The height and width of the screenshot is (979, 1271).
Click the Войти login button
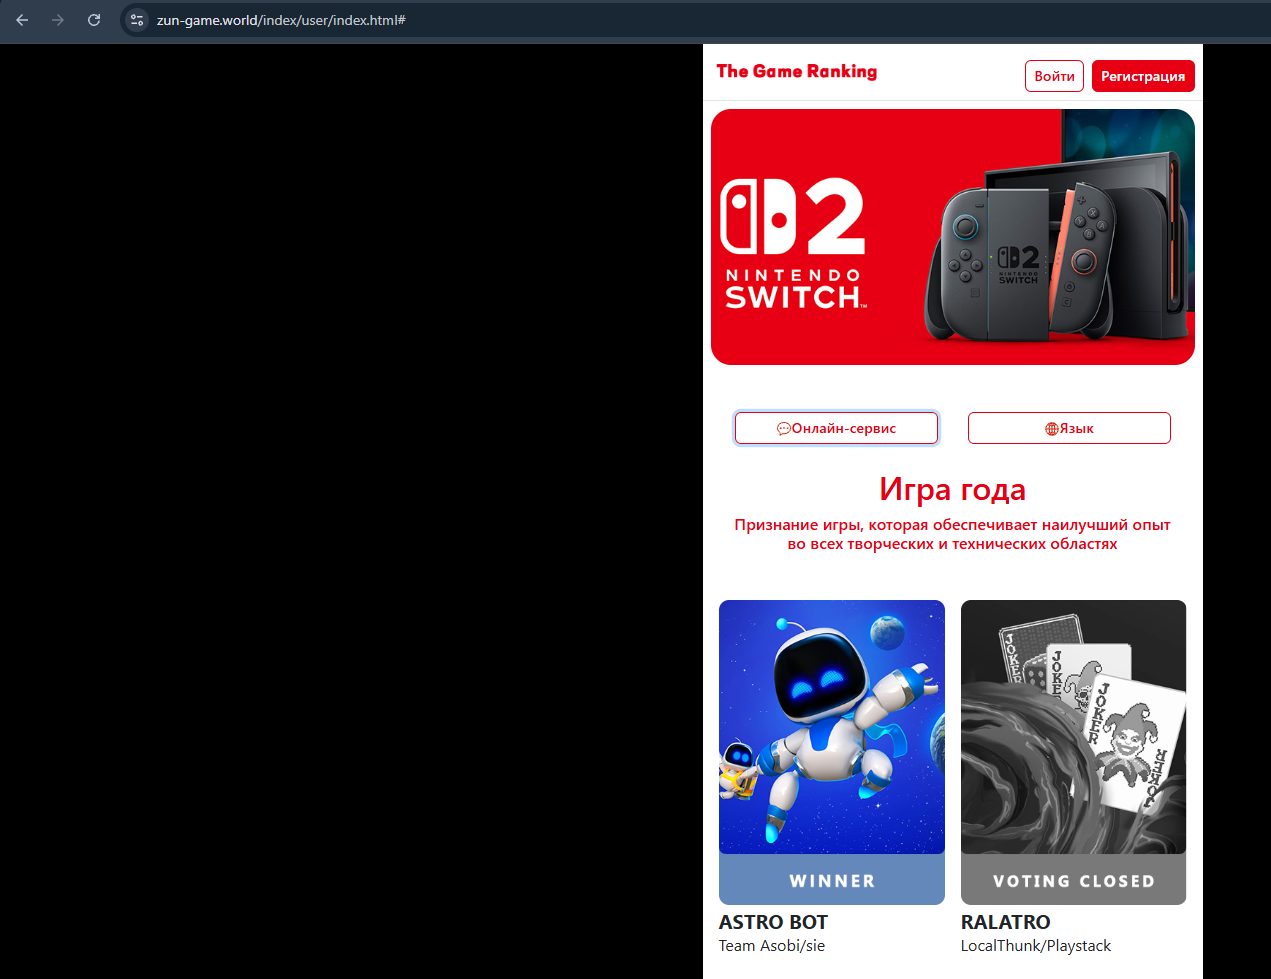point(1054,76)
